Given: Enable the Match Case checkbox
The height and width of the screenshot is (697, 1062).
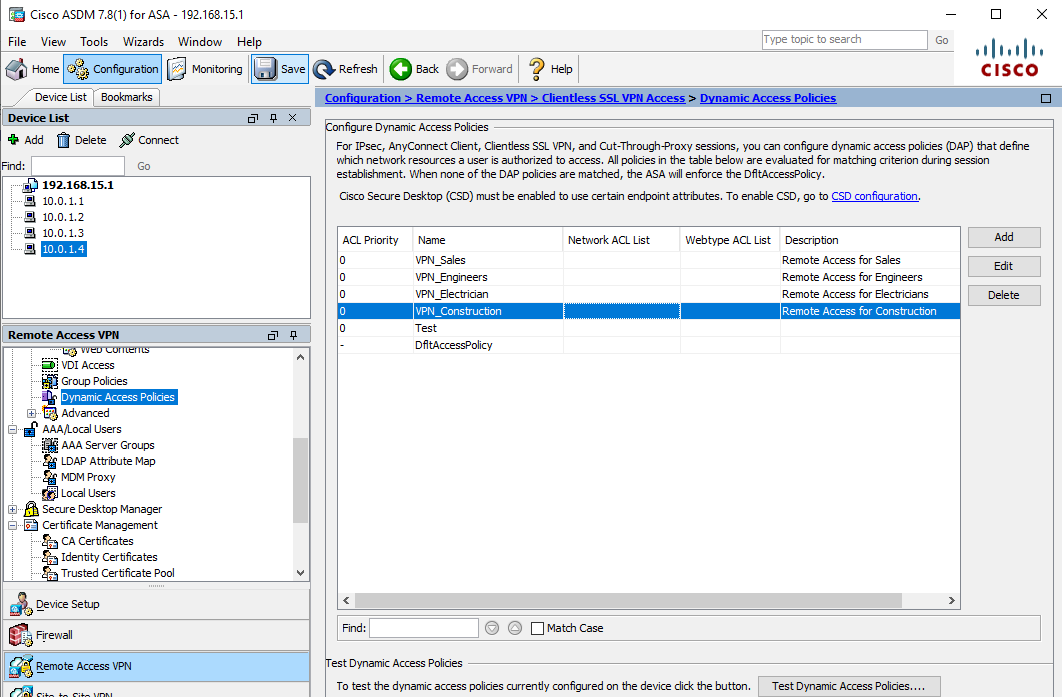Looking at the screenshot, I should click(538, 628).
